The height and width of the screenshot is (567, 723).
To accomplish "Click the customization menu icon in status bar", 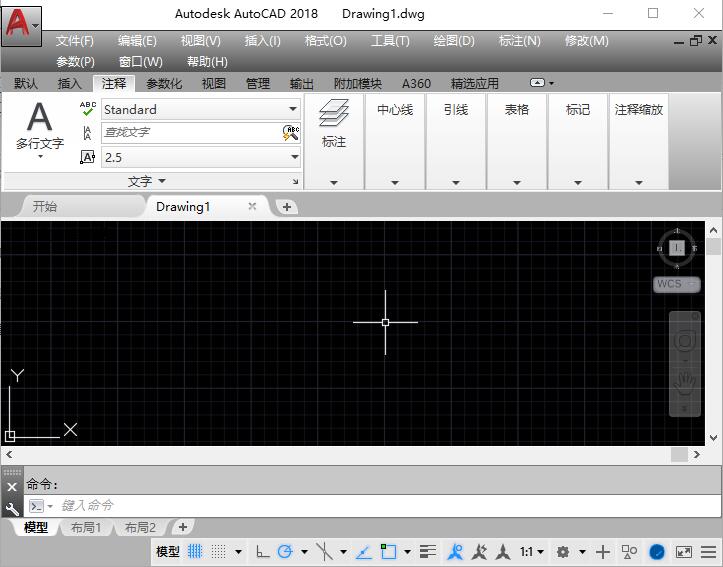I will [x=709, y=551].
